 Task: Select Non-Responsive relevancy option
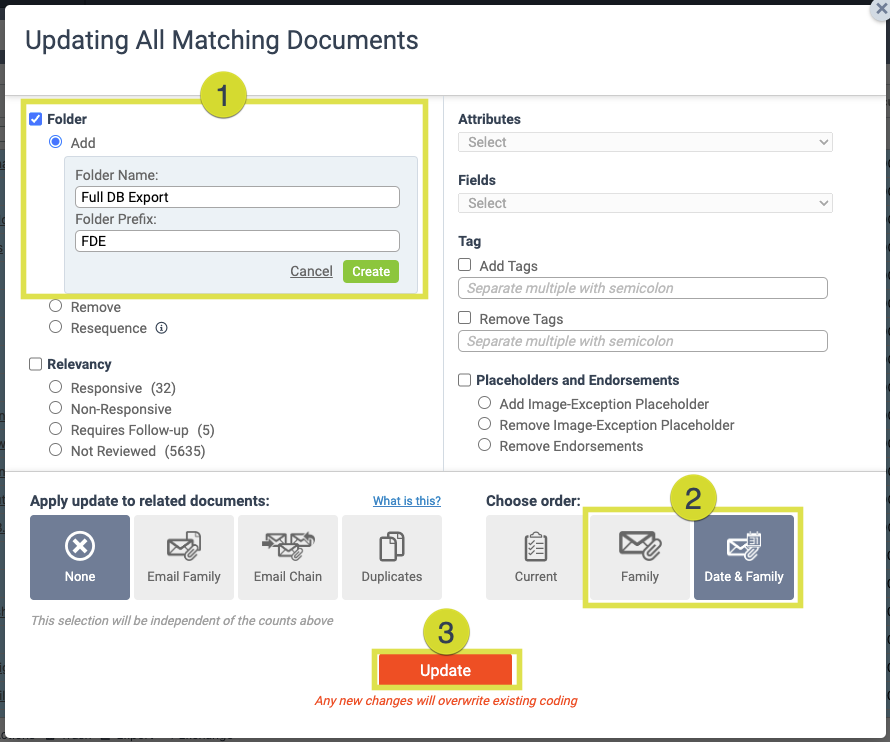[x=56, y=408]
